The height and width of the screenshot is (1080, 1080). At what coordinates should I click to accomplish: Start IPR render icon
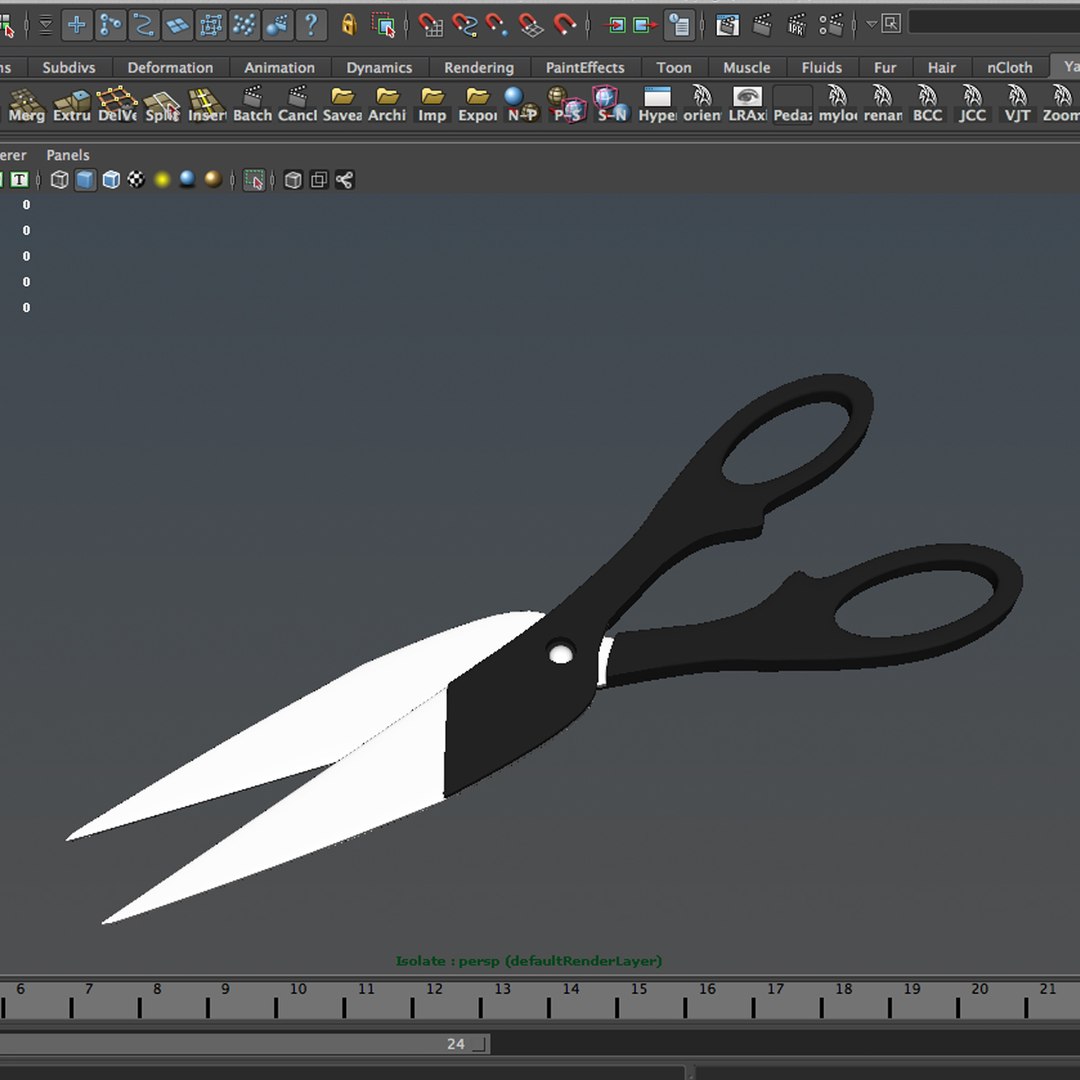tap(796, 25)
